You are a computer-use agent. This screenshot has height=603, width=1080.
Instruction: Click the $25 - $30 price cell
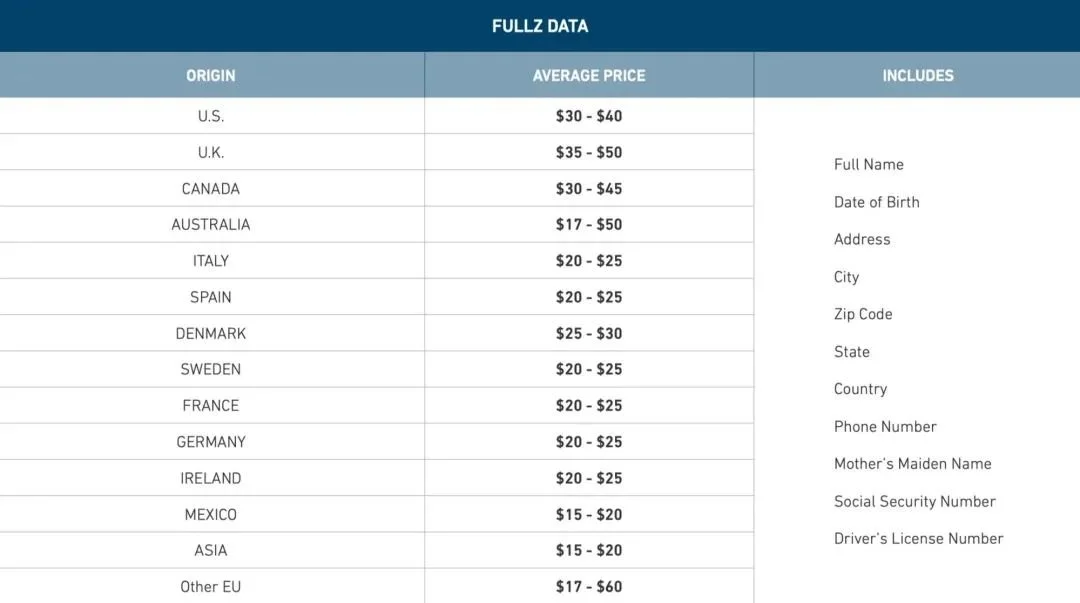pyautogui.click(x=589, y=333)
